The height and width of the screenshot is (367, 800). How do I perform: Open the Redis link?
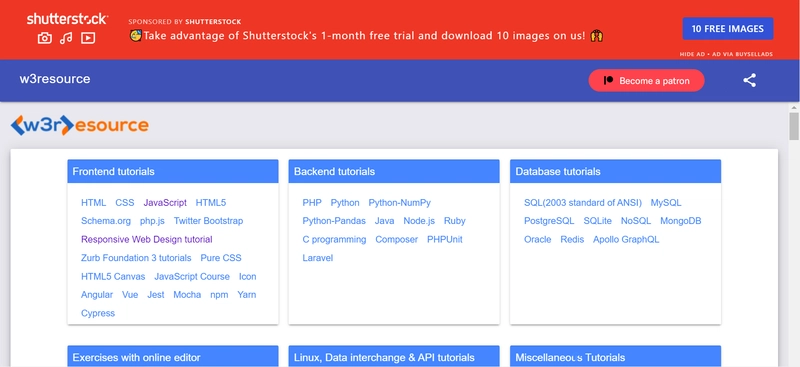(x=572, y=239)
